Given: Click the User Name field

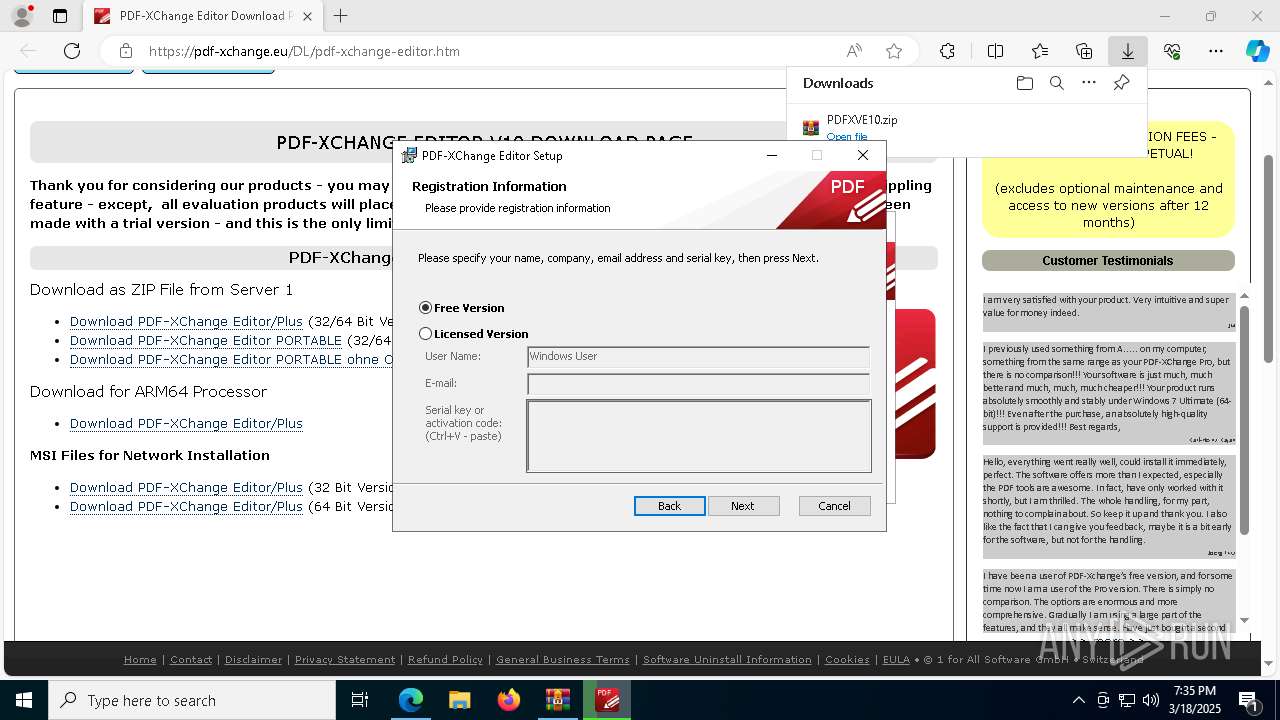Looking at the screenshot, I should point(698,357).
